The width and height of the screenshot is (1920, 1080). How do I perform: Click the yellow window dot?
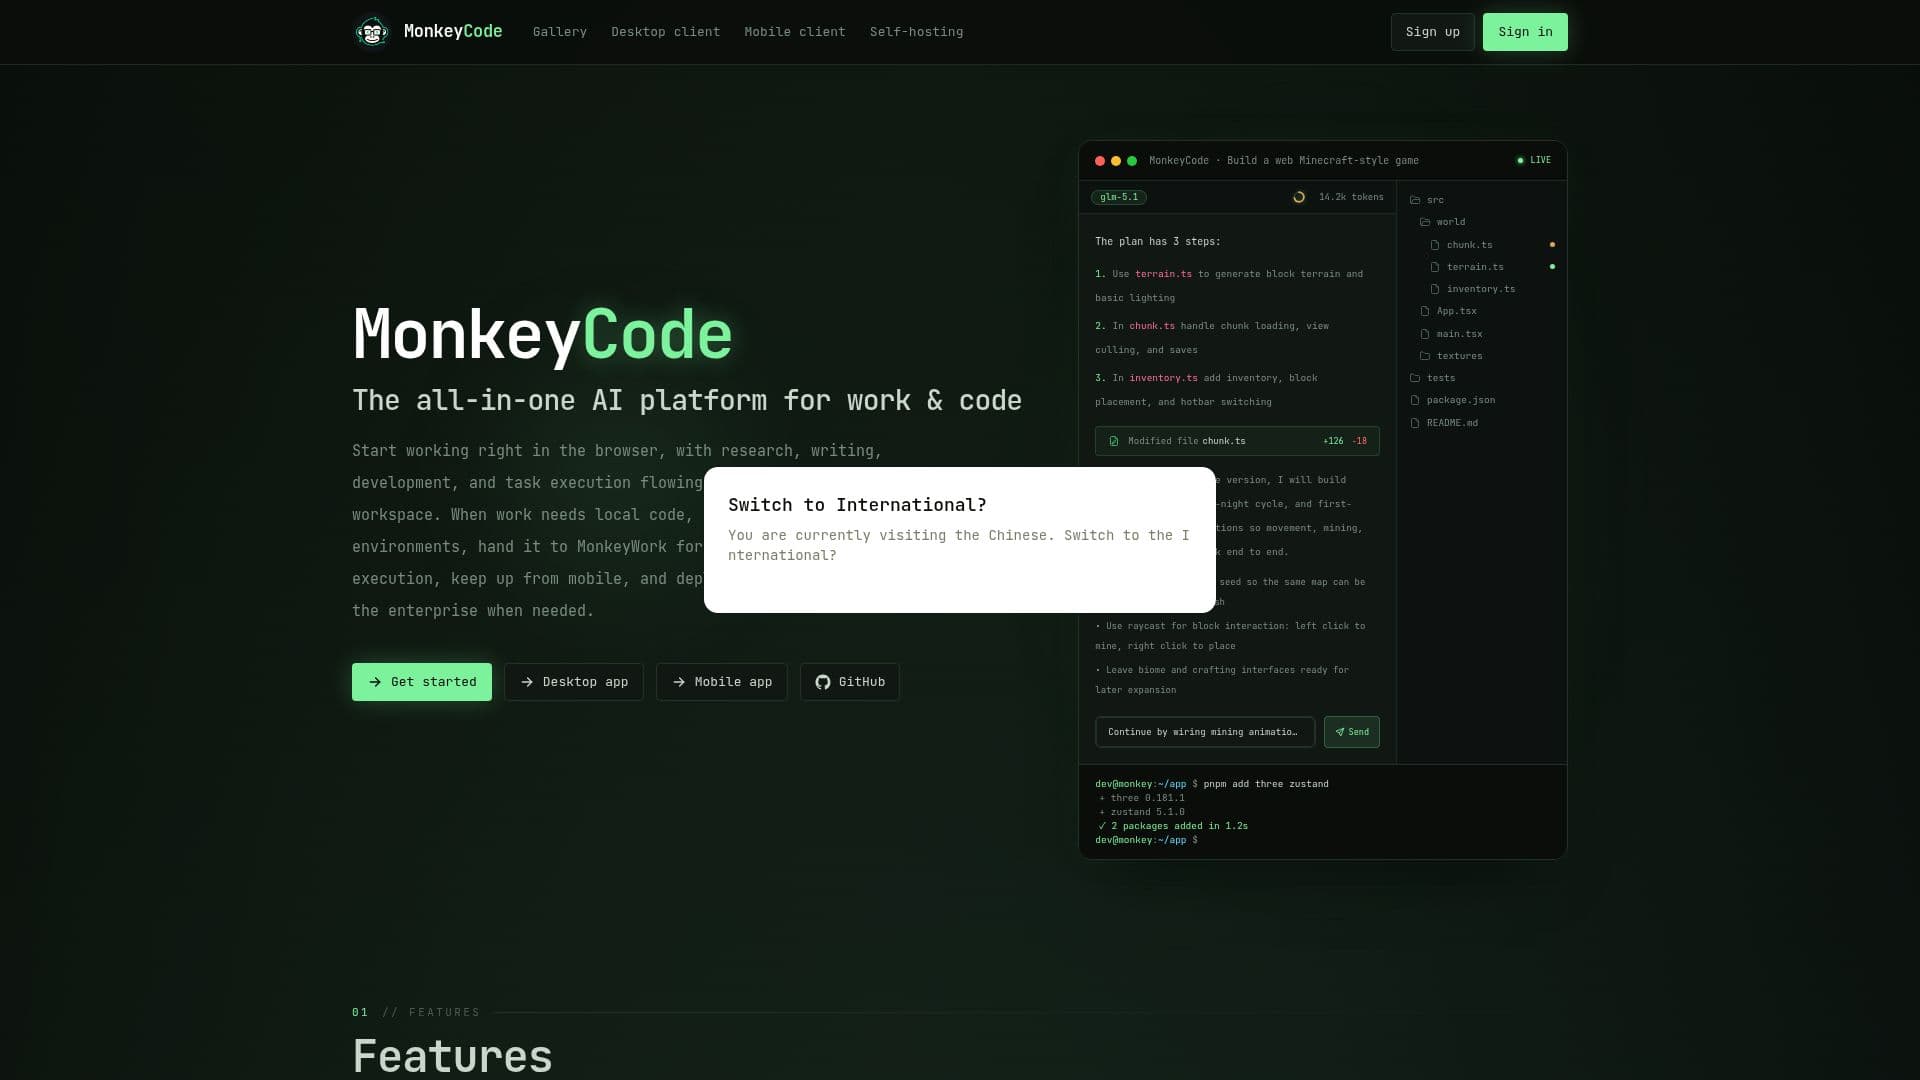pos(1116,161)
